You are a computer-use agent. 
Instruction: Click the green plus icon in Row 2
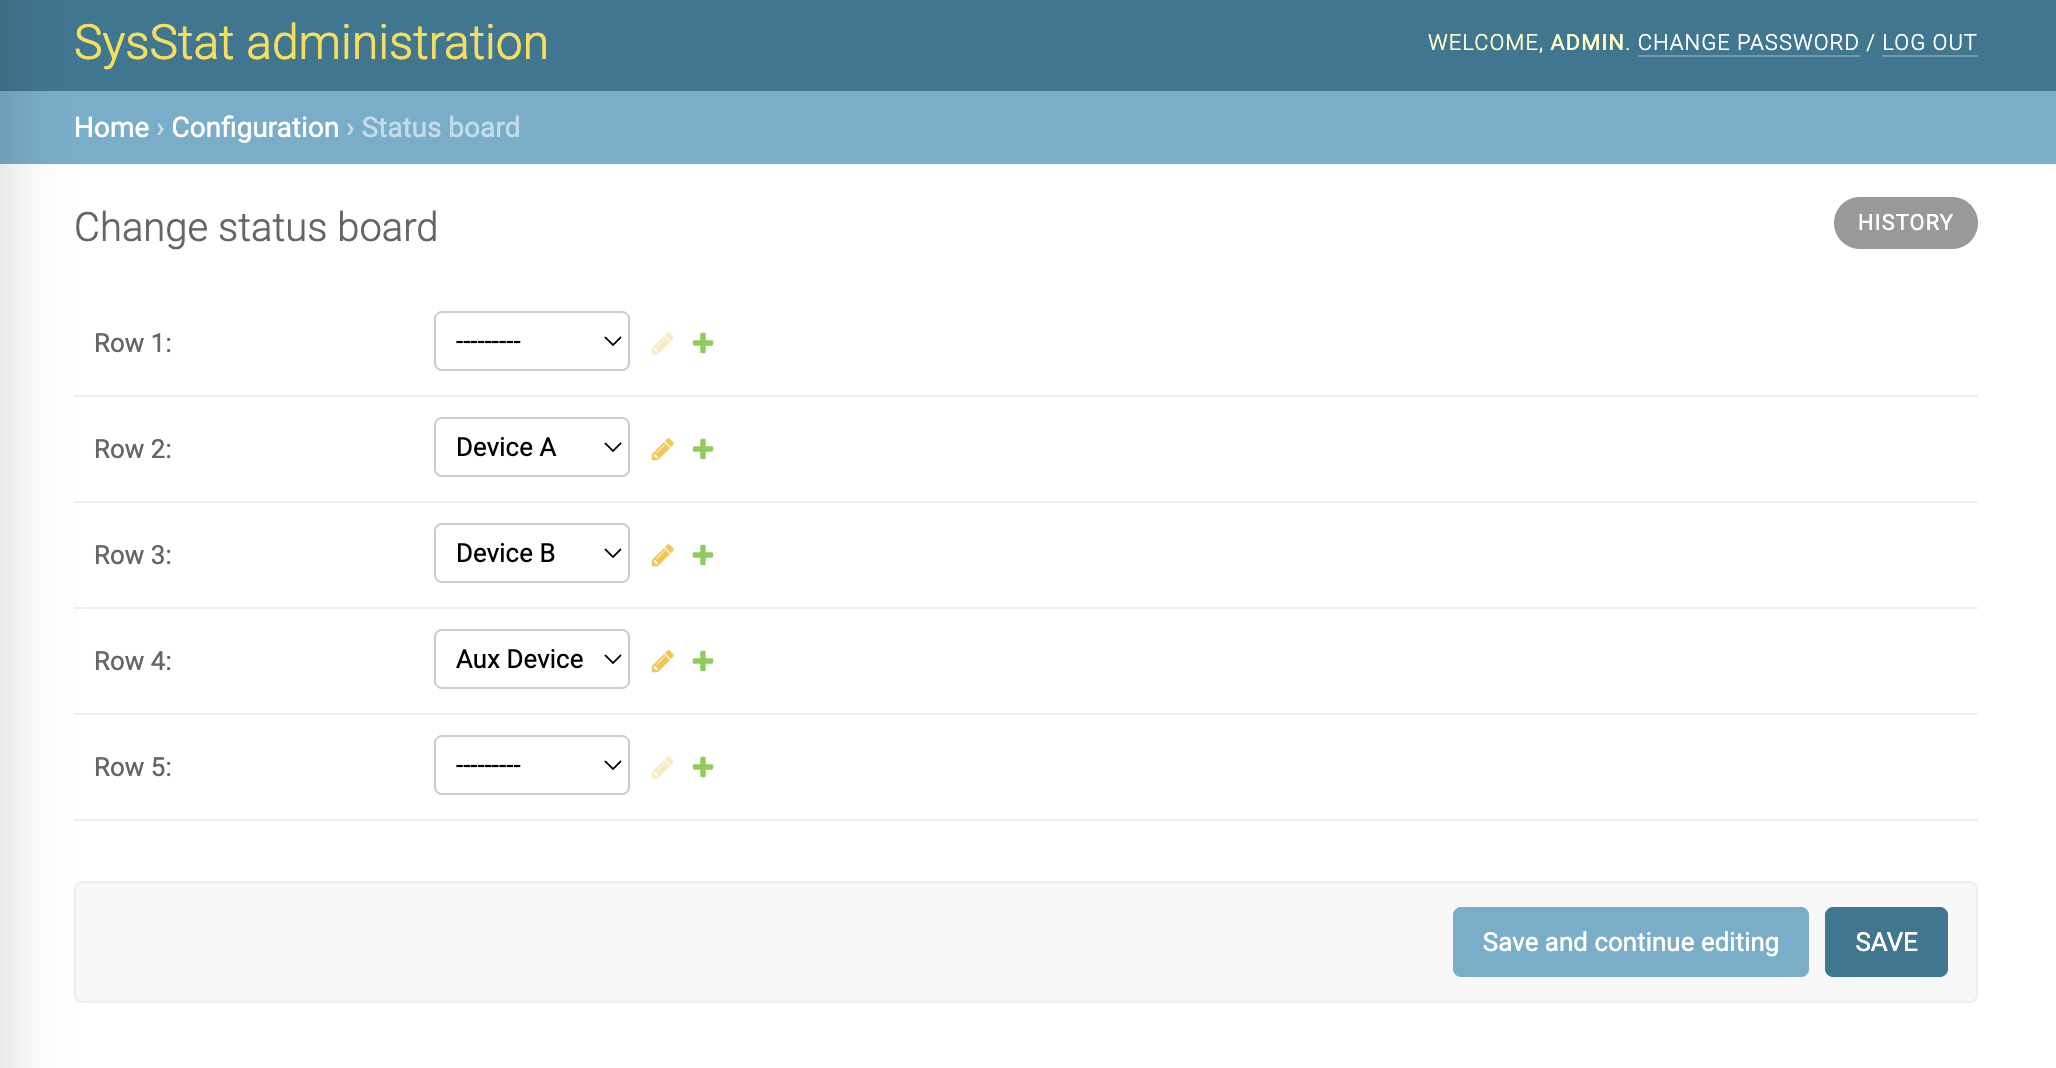click(x=703, y=449)
